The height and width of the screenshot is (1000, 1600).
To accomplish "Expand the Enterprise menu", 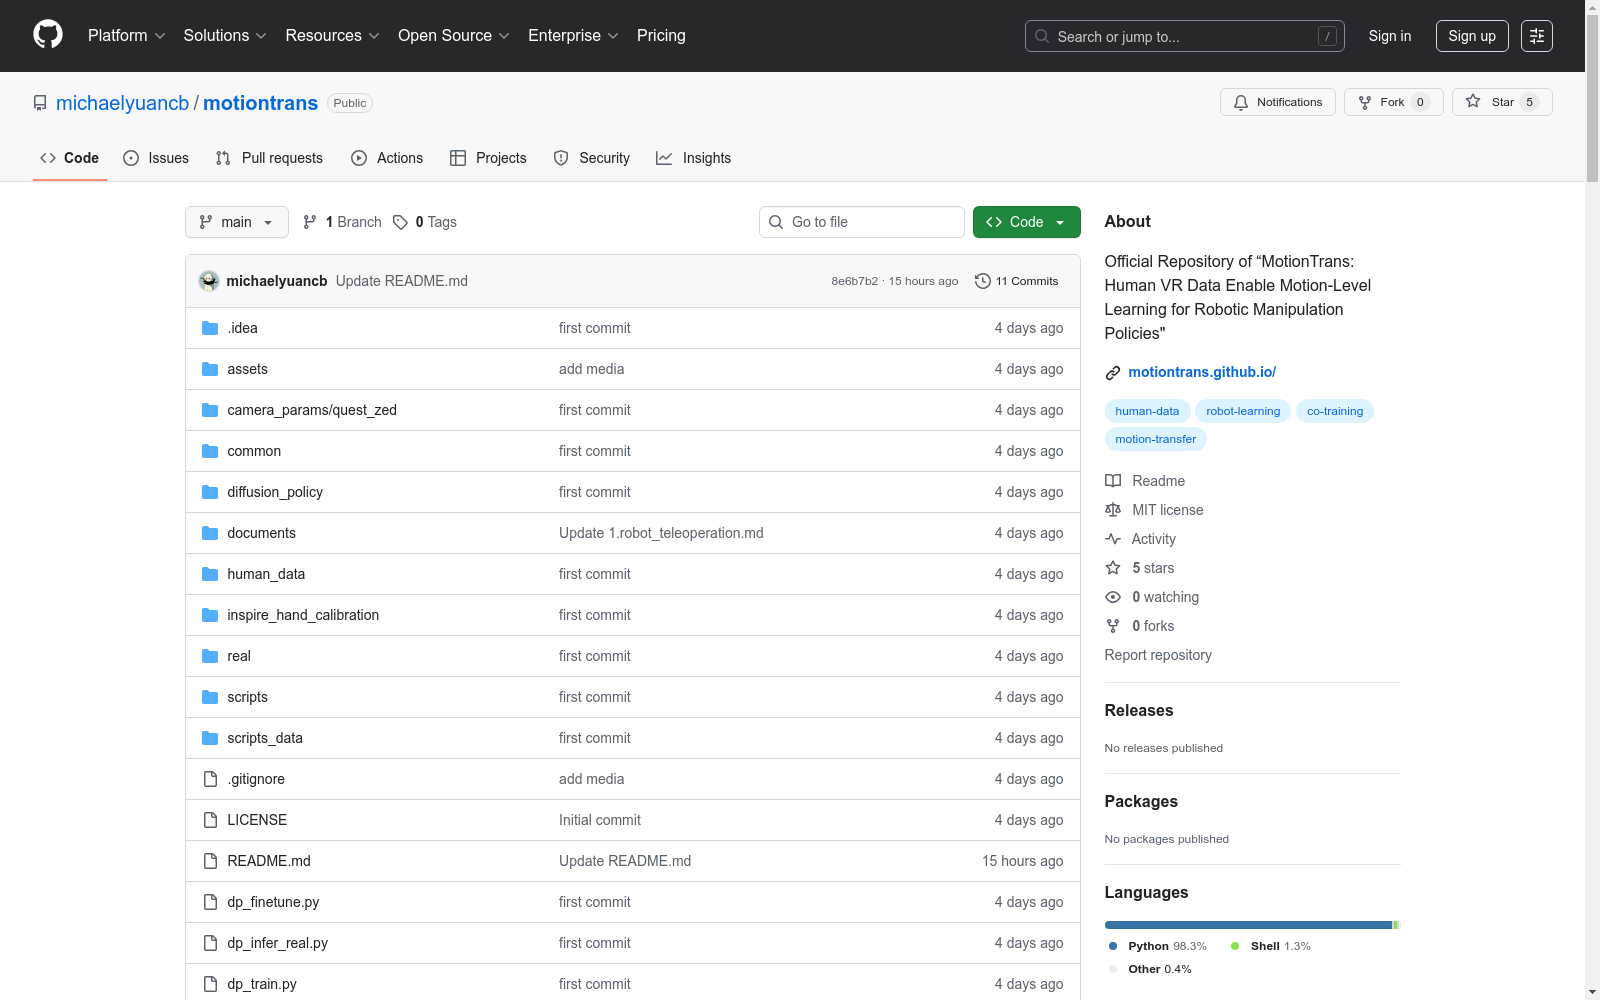I will pyautogui.click(x=573, y=35).
